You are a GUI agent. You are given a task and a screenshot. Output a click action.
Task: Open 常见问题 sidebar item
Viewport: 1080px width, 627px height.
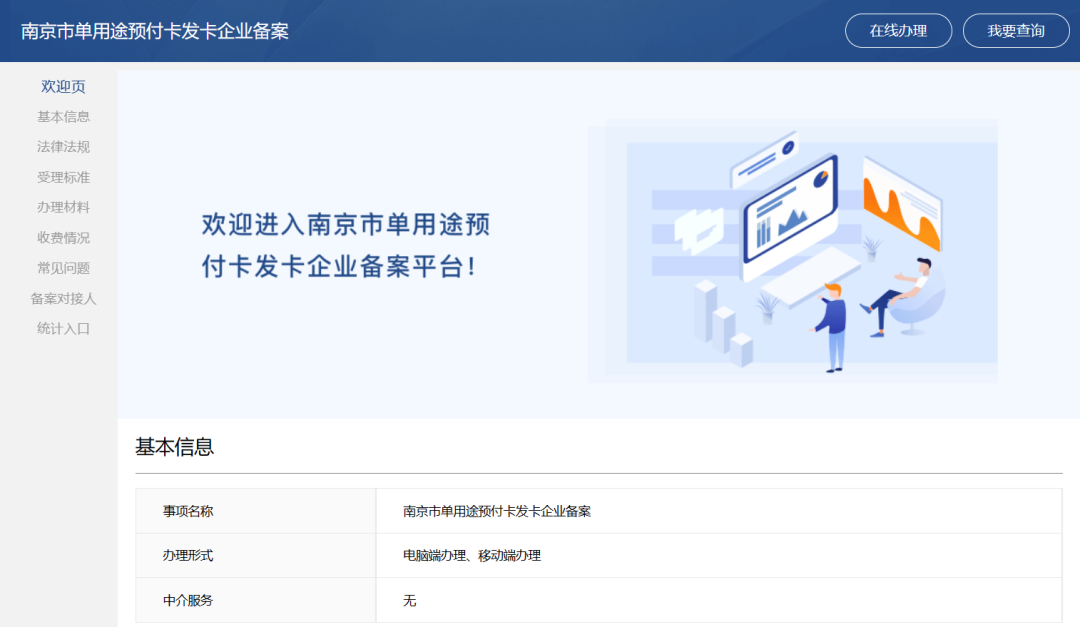[x=63, y=268]
